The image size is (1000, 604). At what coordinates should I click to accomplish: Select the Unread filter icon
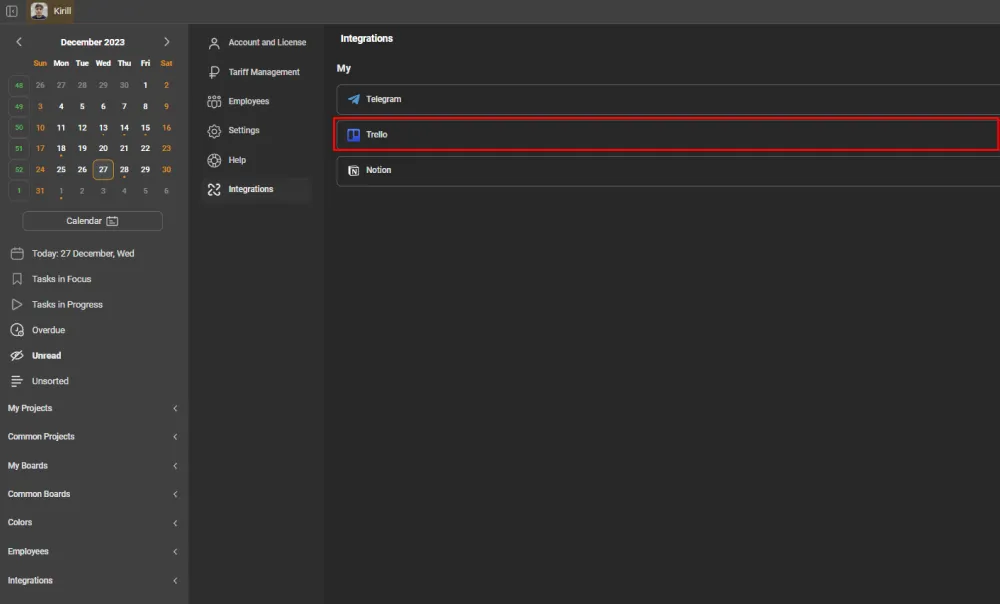point(15,355)
